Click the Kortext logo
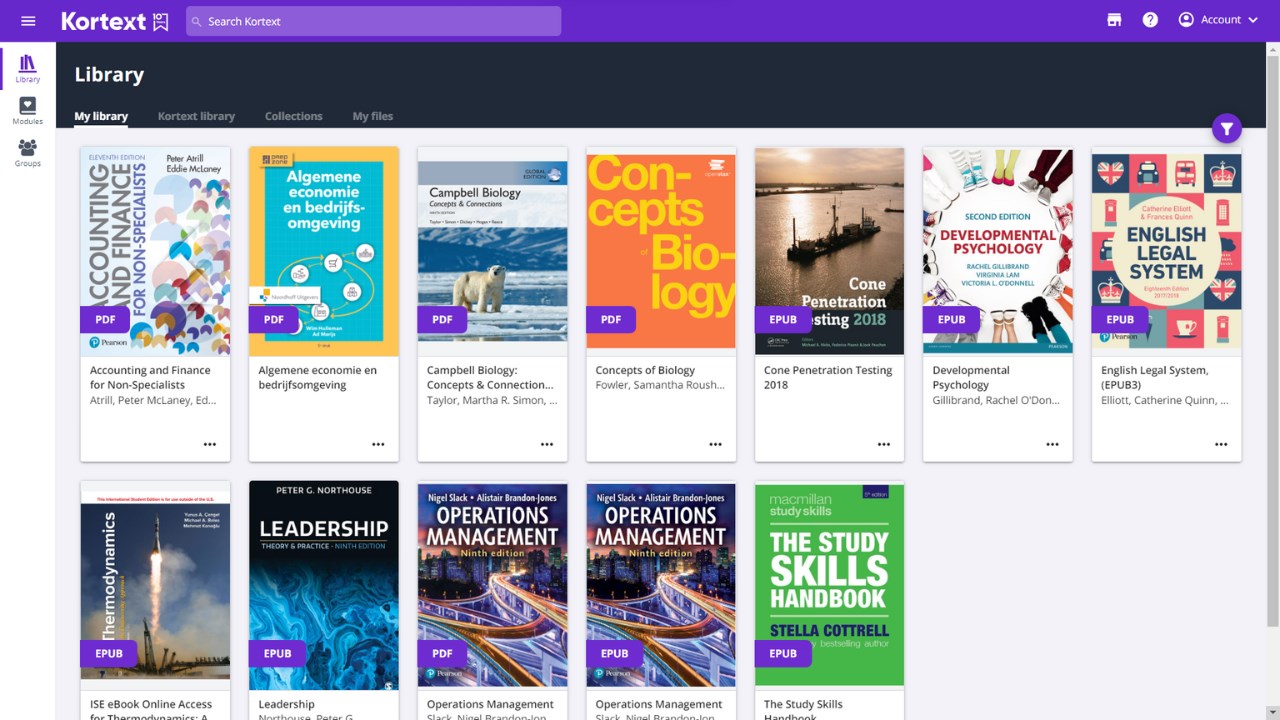1280x720 pixels. pyautogui.click(x=115, y=21)
